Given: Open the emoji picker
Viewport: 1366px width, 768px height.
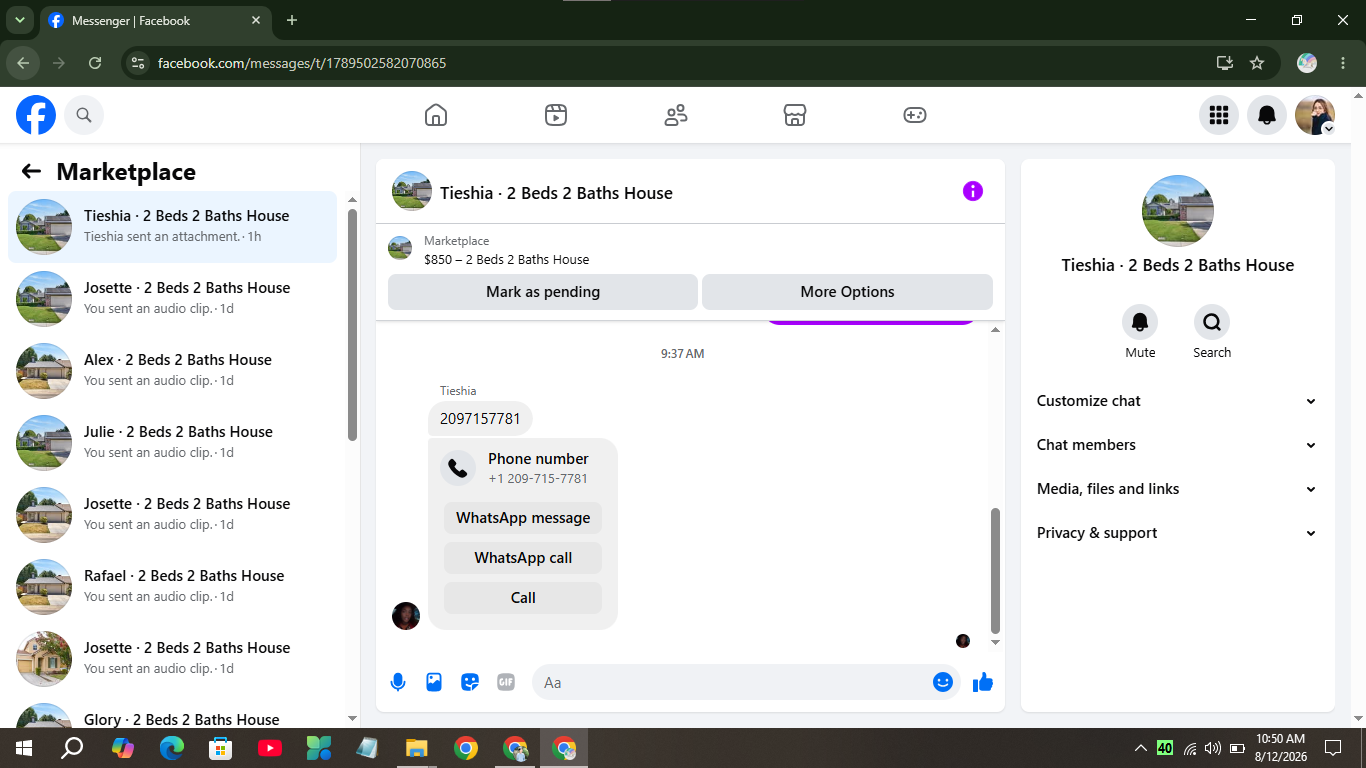Looking at the screenshot, I should (943, 682).
